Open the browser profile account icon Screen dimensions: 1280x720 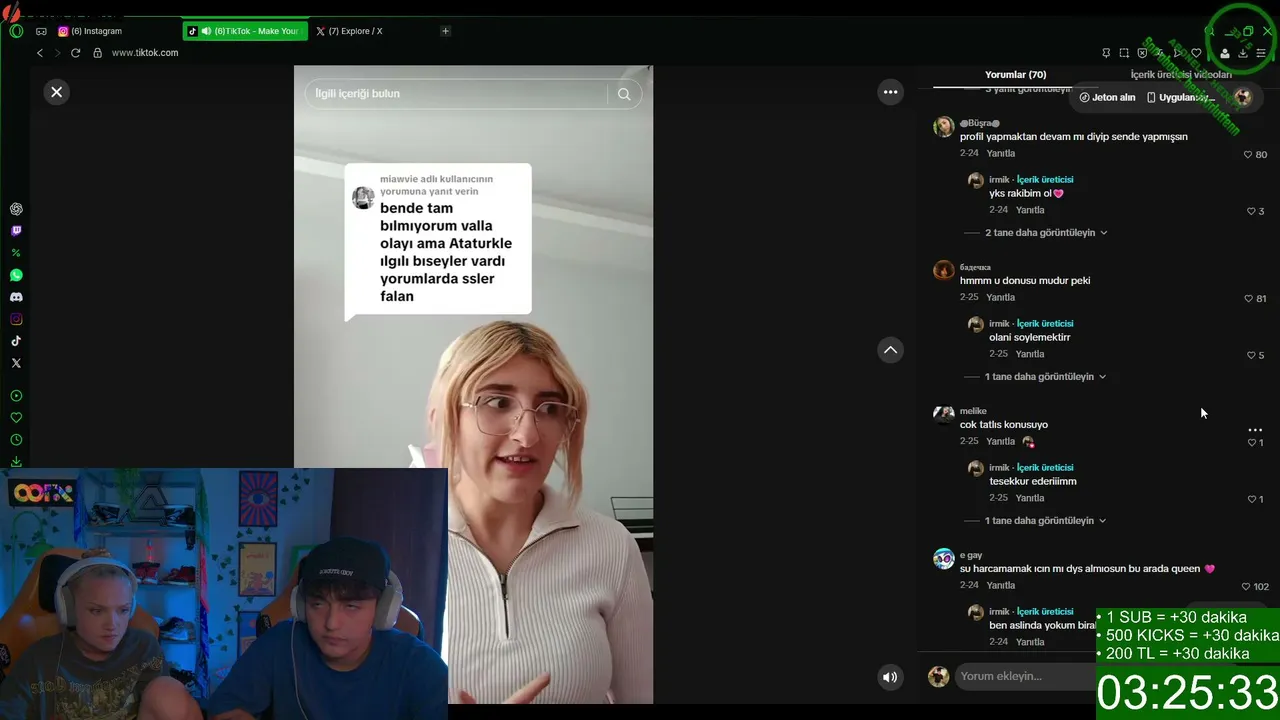tap(1225, 53)
